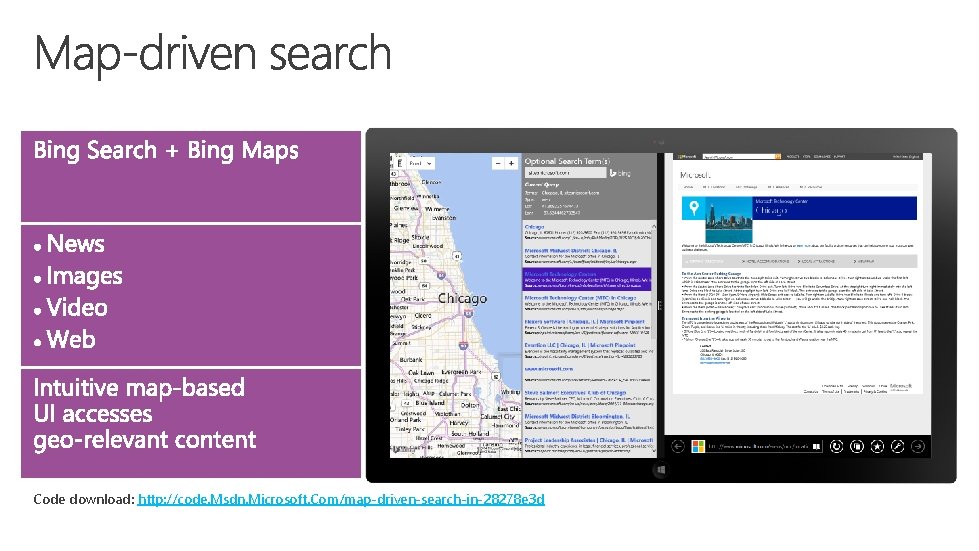Select highlighted Microsoft Technology Center result
Viewport: 979px width, 551px height.
coord(586,278)
